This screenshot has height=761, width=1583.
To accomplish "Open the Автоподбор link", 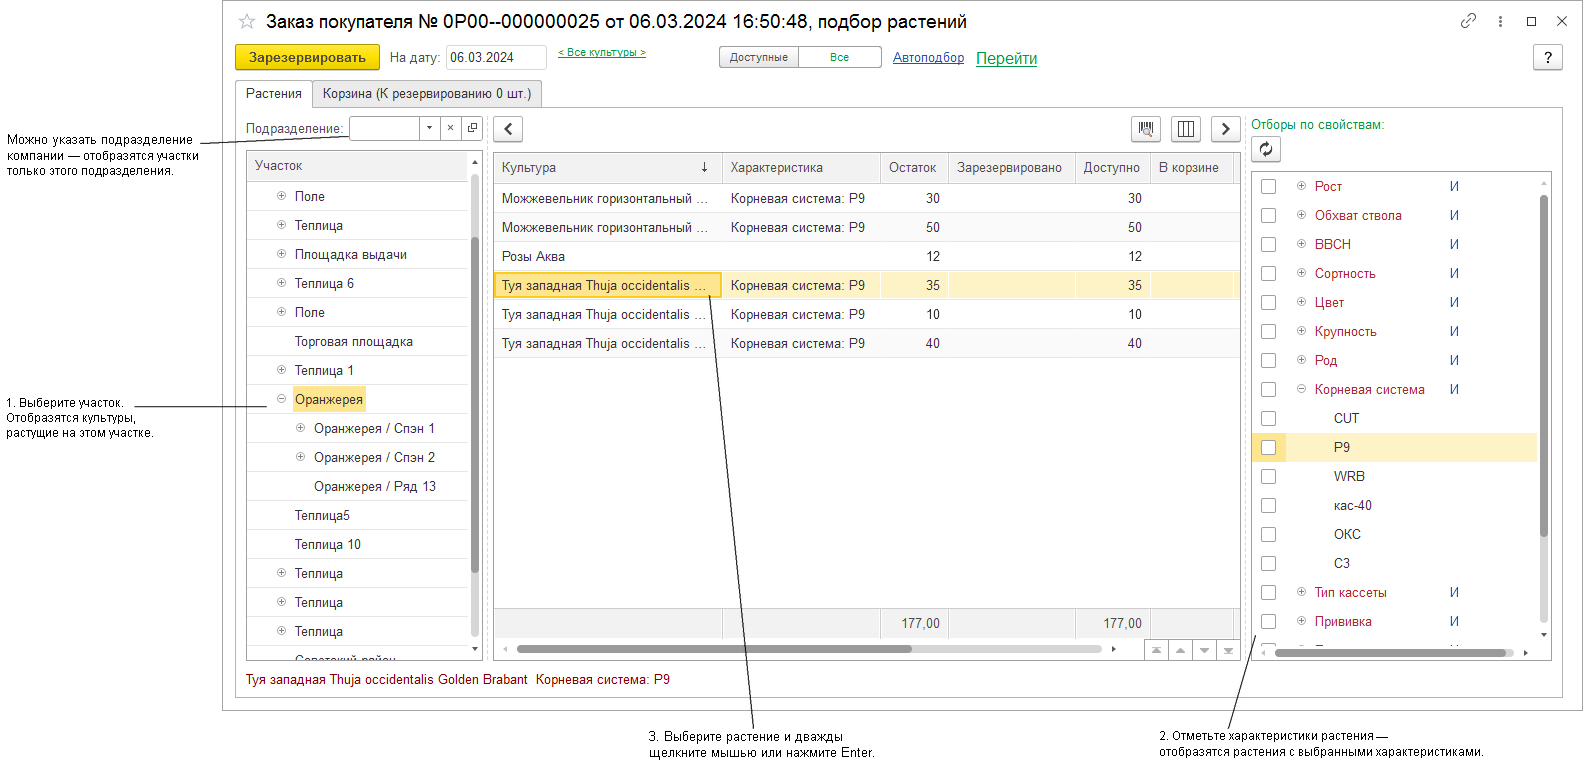I will tap(928, 57).
